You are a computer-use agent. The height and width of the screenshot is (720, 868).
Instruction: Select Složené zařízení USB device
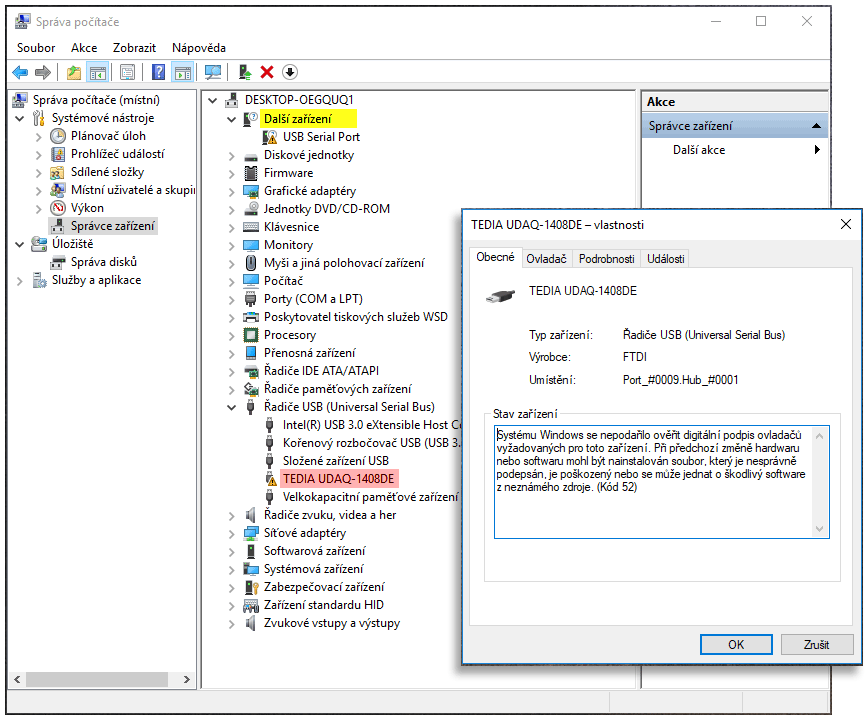pyautogui.click(x=335, y=461)
